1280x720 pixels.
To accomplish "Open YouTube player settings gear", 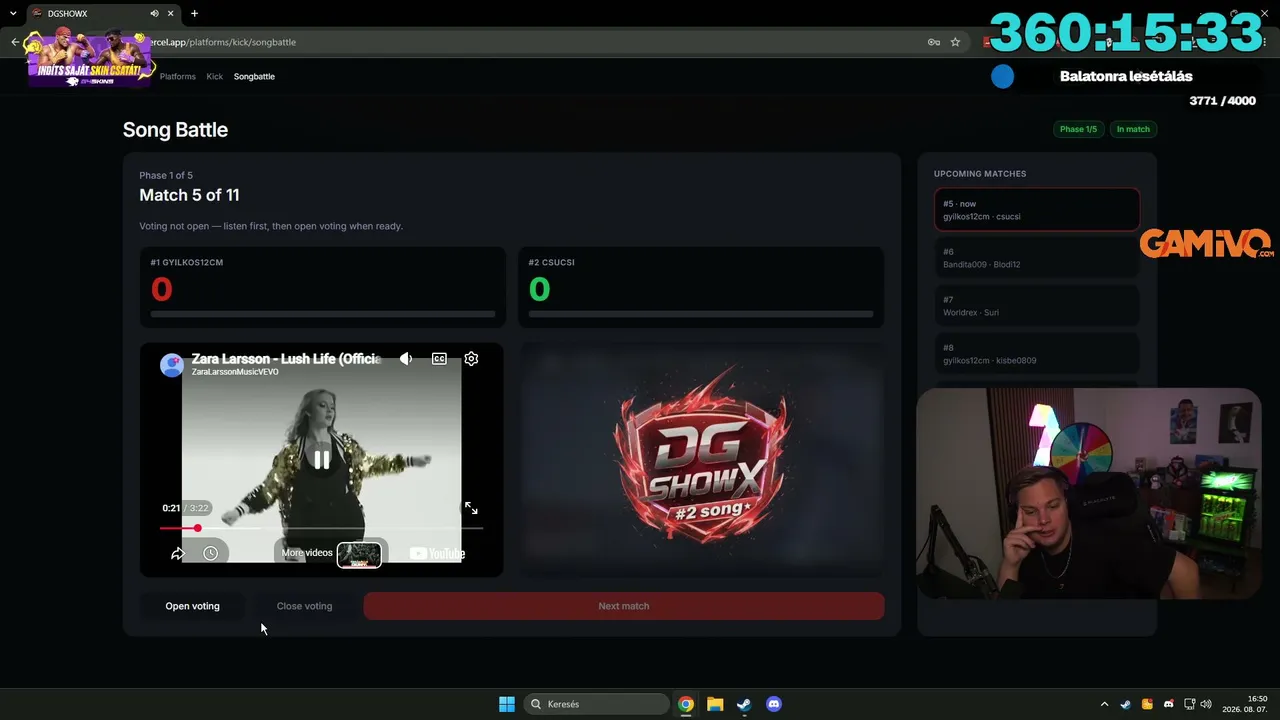I will [x=471, y=359].
